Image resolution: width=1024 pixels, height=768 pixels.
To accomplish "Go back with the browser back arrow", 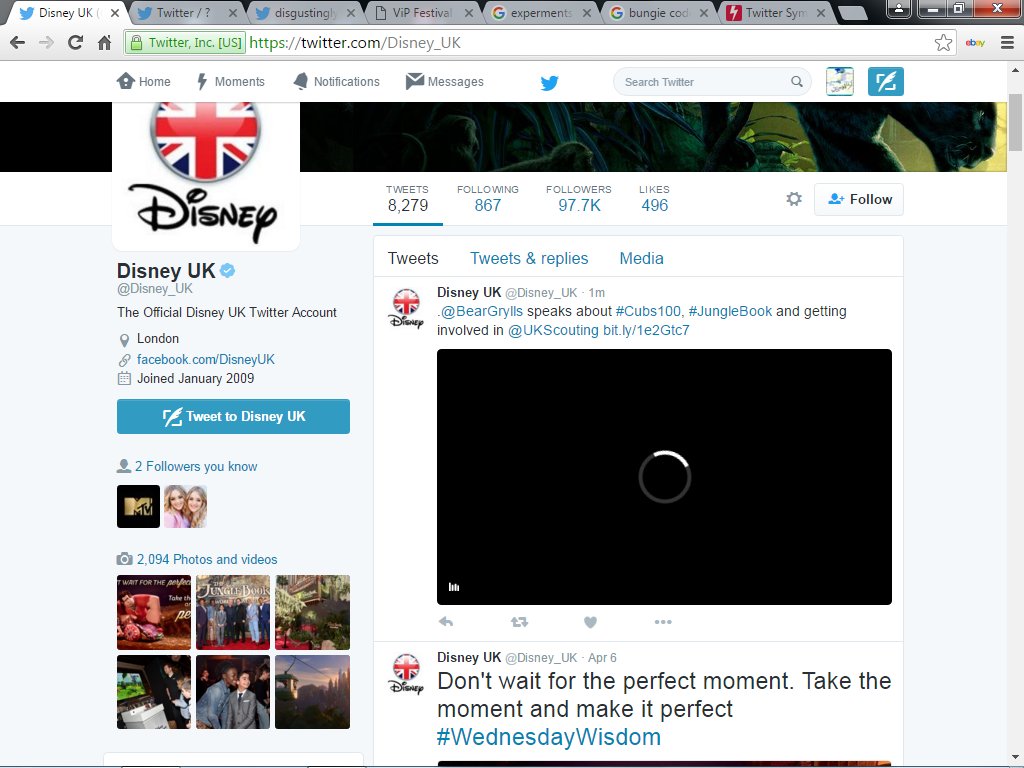I will point(18,43).
